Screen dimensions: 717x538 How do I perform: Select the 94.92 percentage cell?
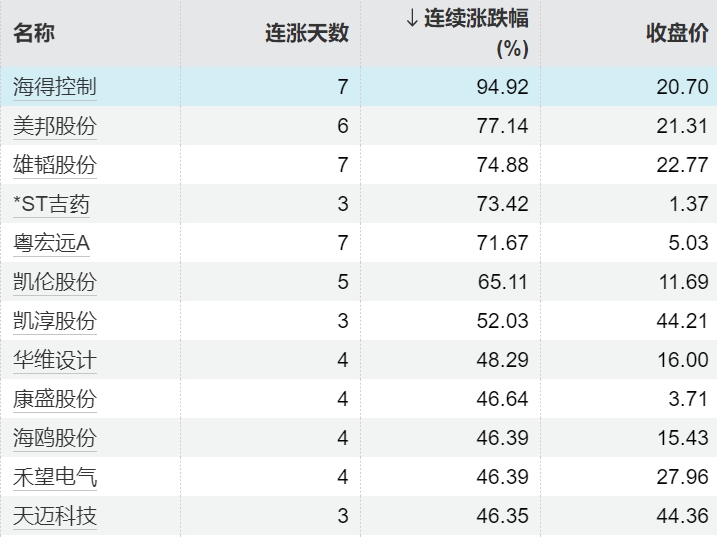pos(503,87)
